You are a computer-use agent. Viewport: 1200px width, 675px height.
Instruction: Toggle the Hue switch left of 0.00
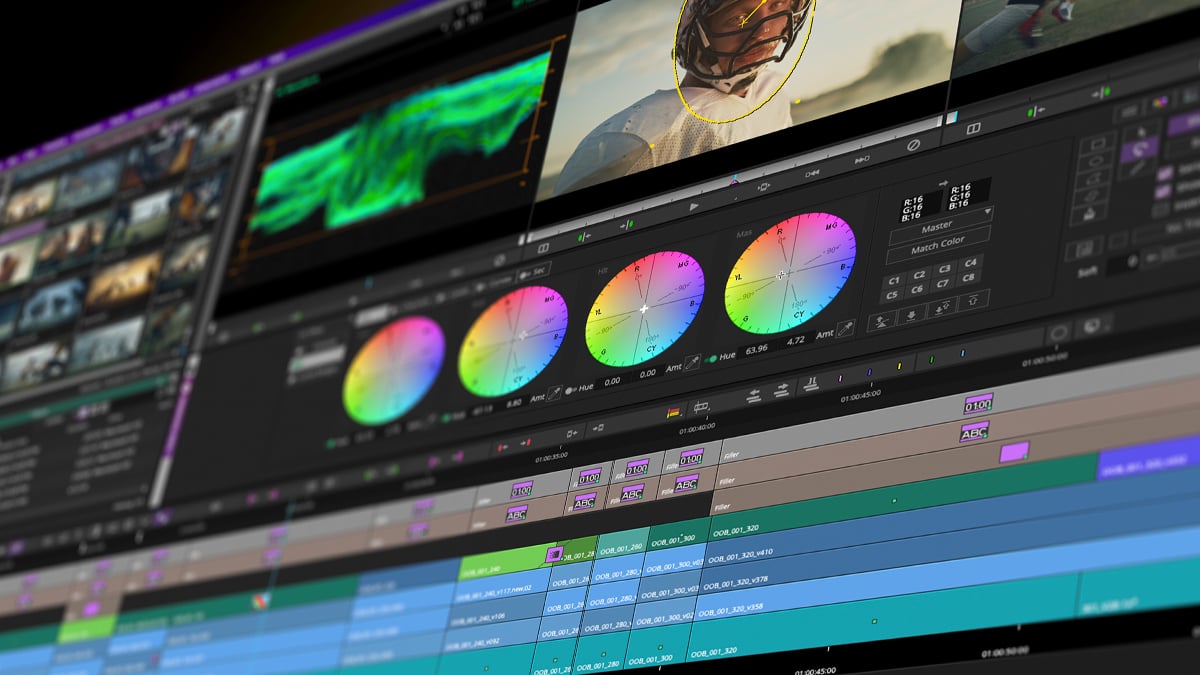click(571, 390)
